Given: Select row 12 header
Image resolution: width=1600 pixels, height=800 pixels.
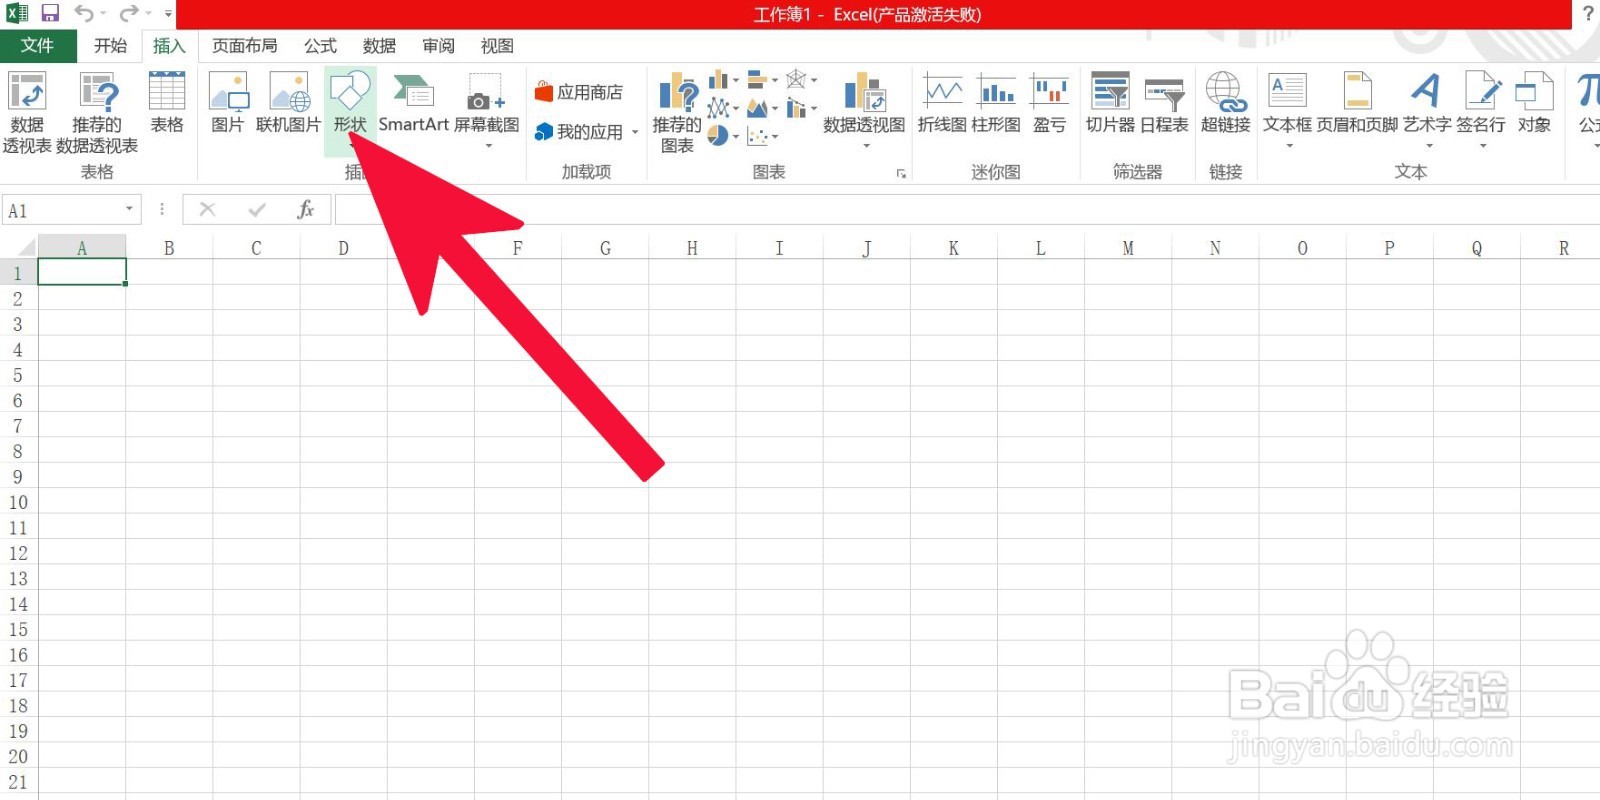Looking at the screenshot, I should [x=18, y=553].
